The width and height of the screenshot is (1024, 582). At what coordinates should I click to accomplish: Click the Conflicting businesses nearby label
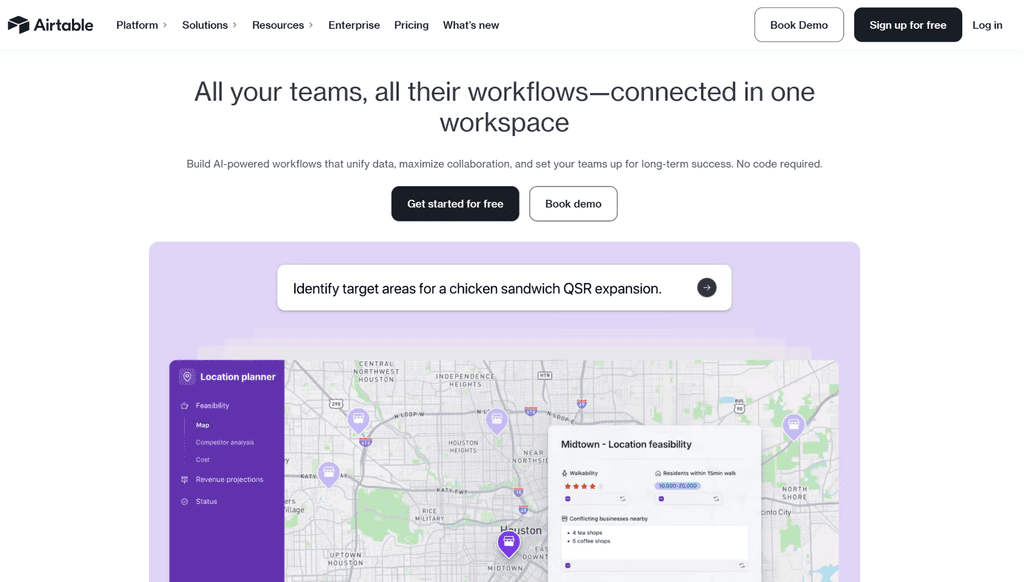pyautogui.click(x=608, y=519)
